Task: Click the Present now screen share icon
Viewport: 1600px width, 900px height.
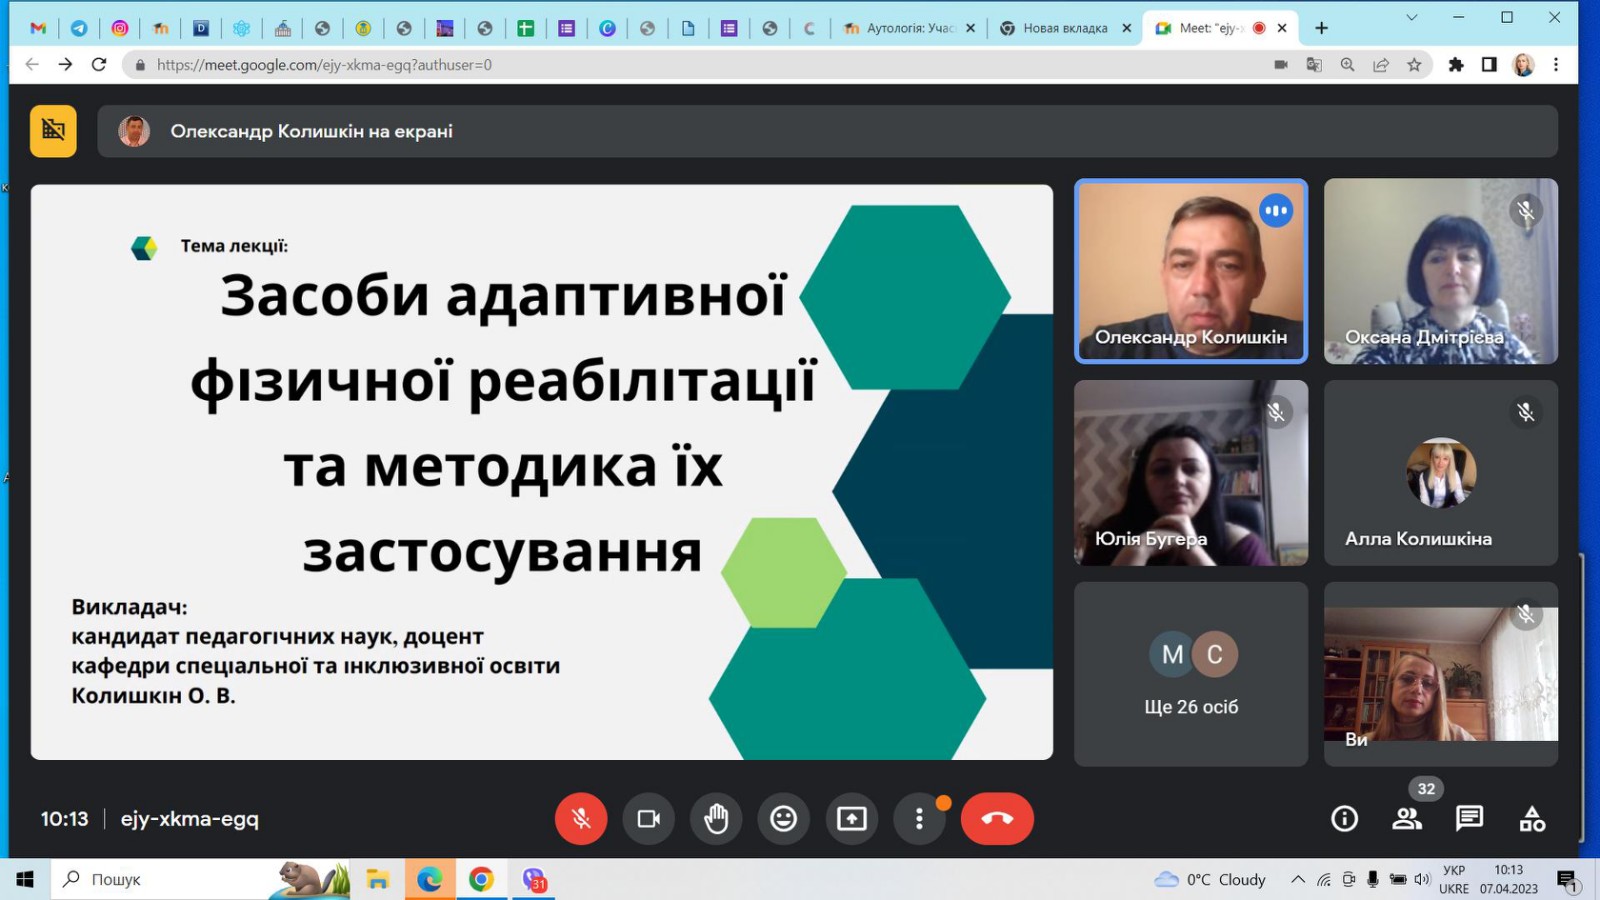Action: [851, 819]
